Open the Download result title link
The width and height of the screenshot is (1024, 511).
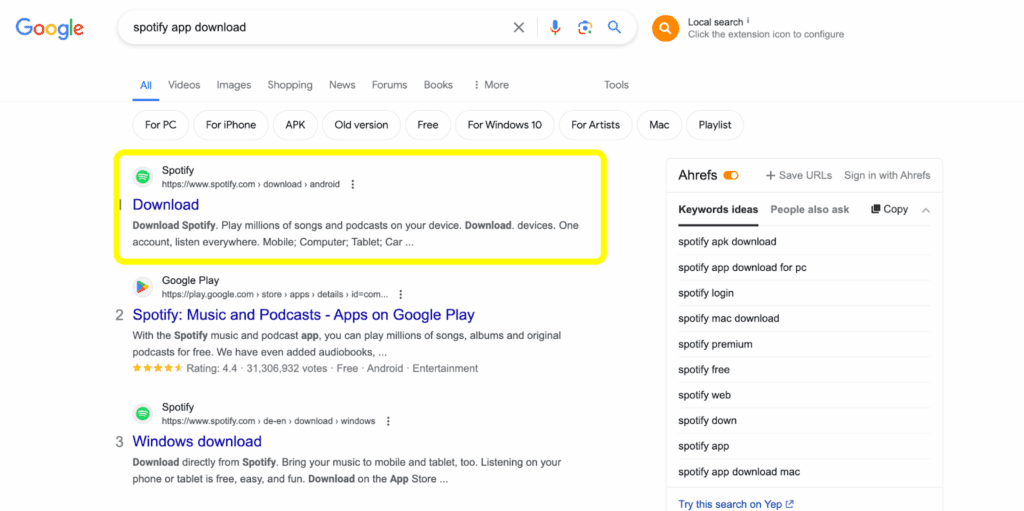[x=166, y=205]
